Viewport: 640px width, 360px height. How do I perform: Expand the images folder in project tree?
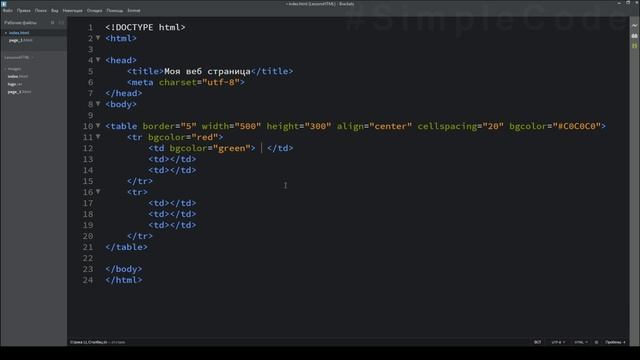(x=14, y=69)
